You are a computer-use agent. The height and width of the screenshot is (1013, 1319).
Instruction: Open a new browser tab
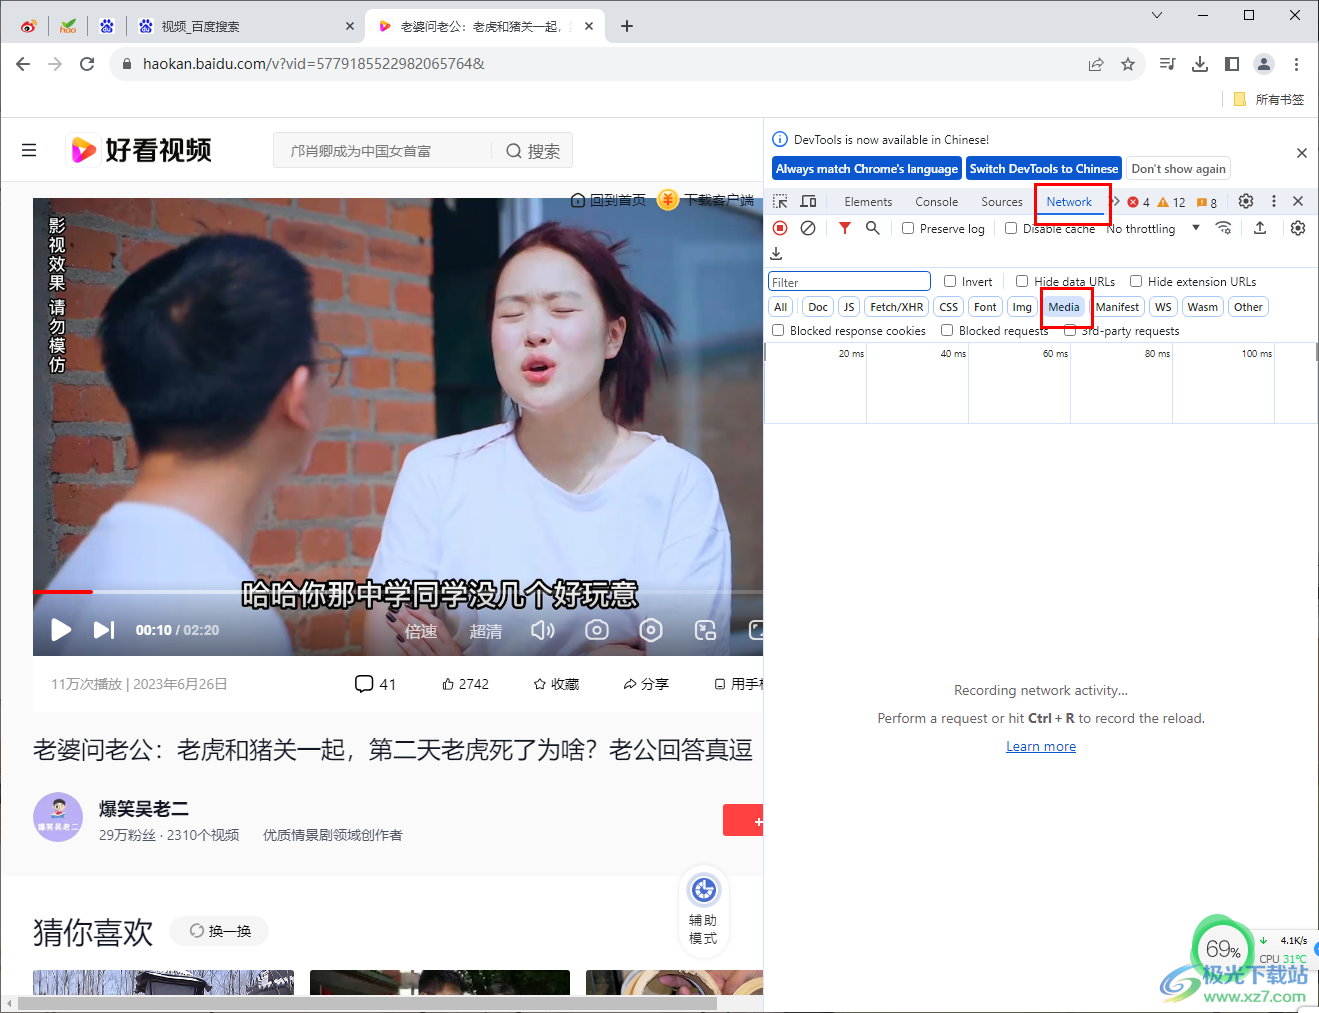click(x=627, y=26)
